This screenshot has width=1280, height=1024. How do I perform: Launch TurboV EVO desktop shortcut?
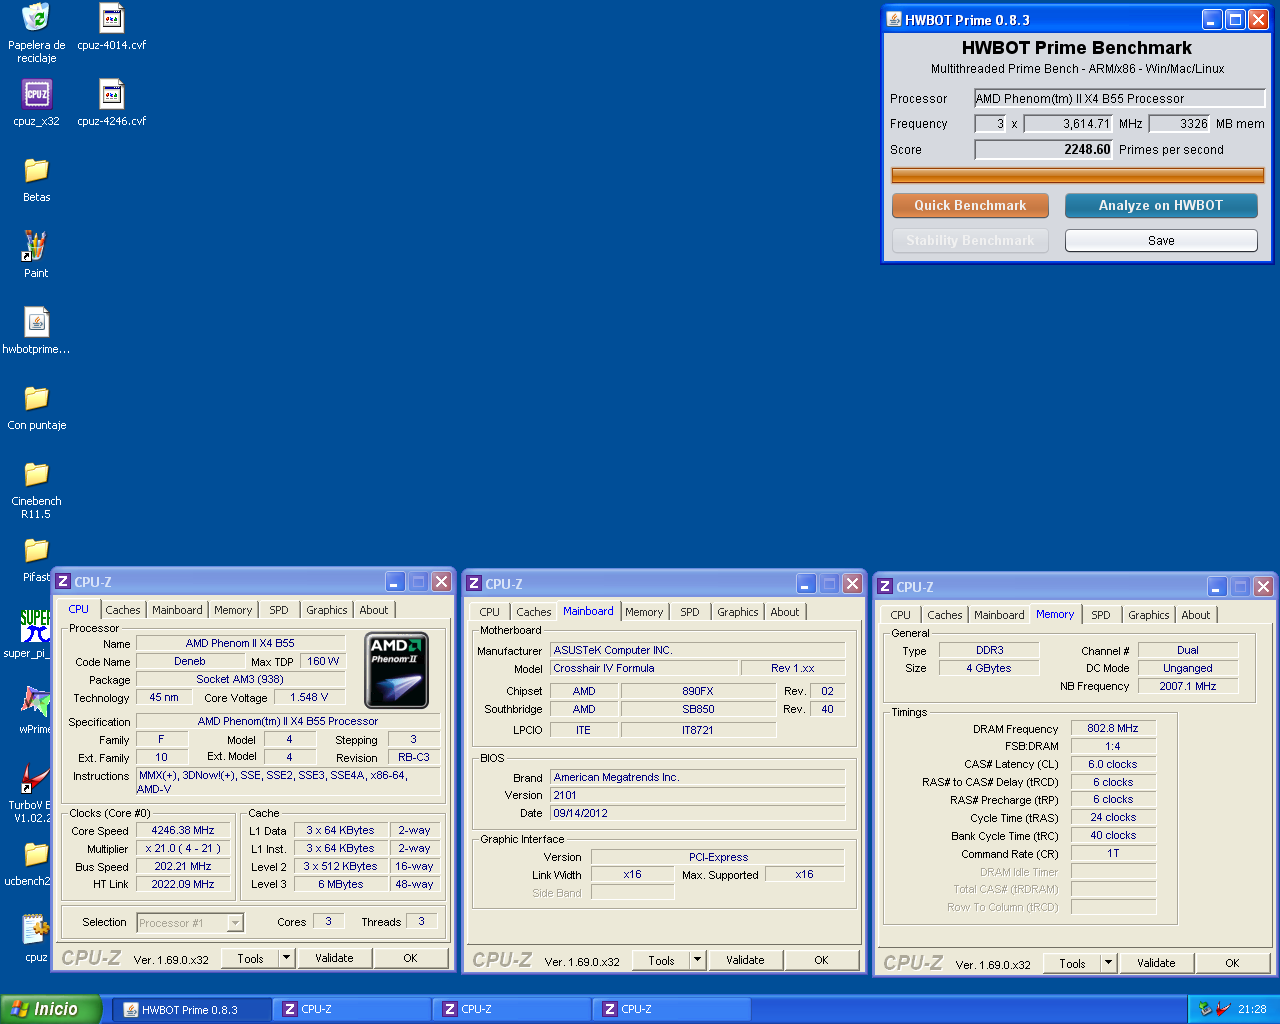click(x=35, y=778)
